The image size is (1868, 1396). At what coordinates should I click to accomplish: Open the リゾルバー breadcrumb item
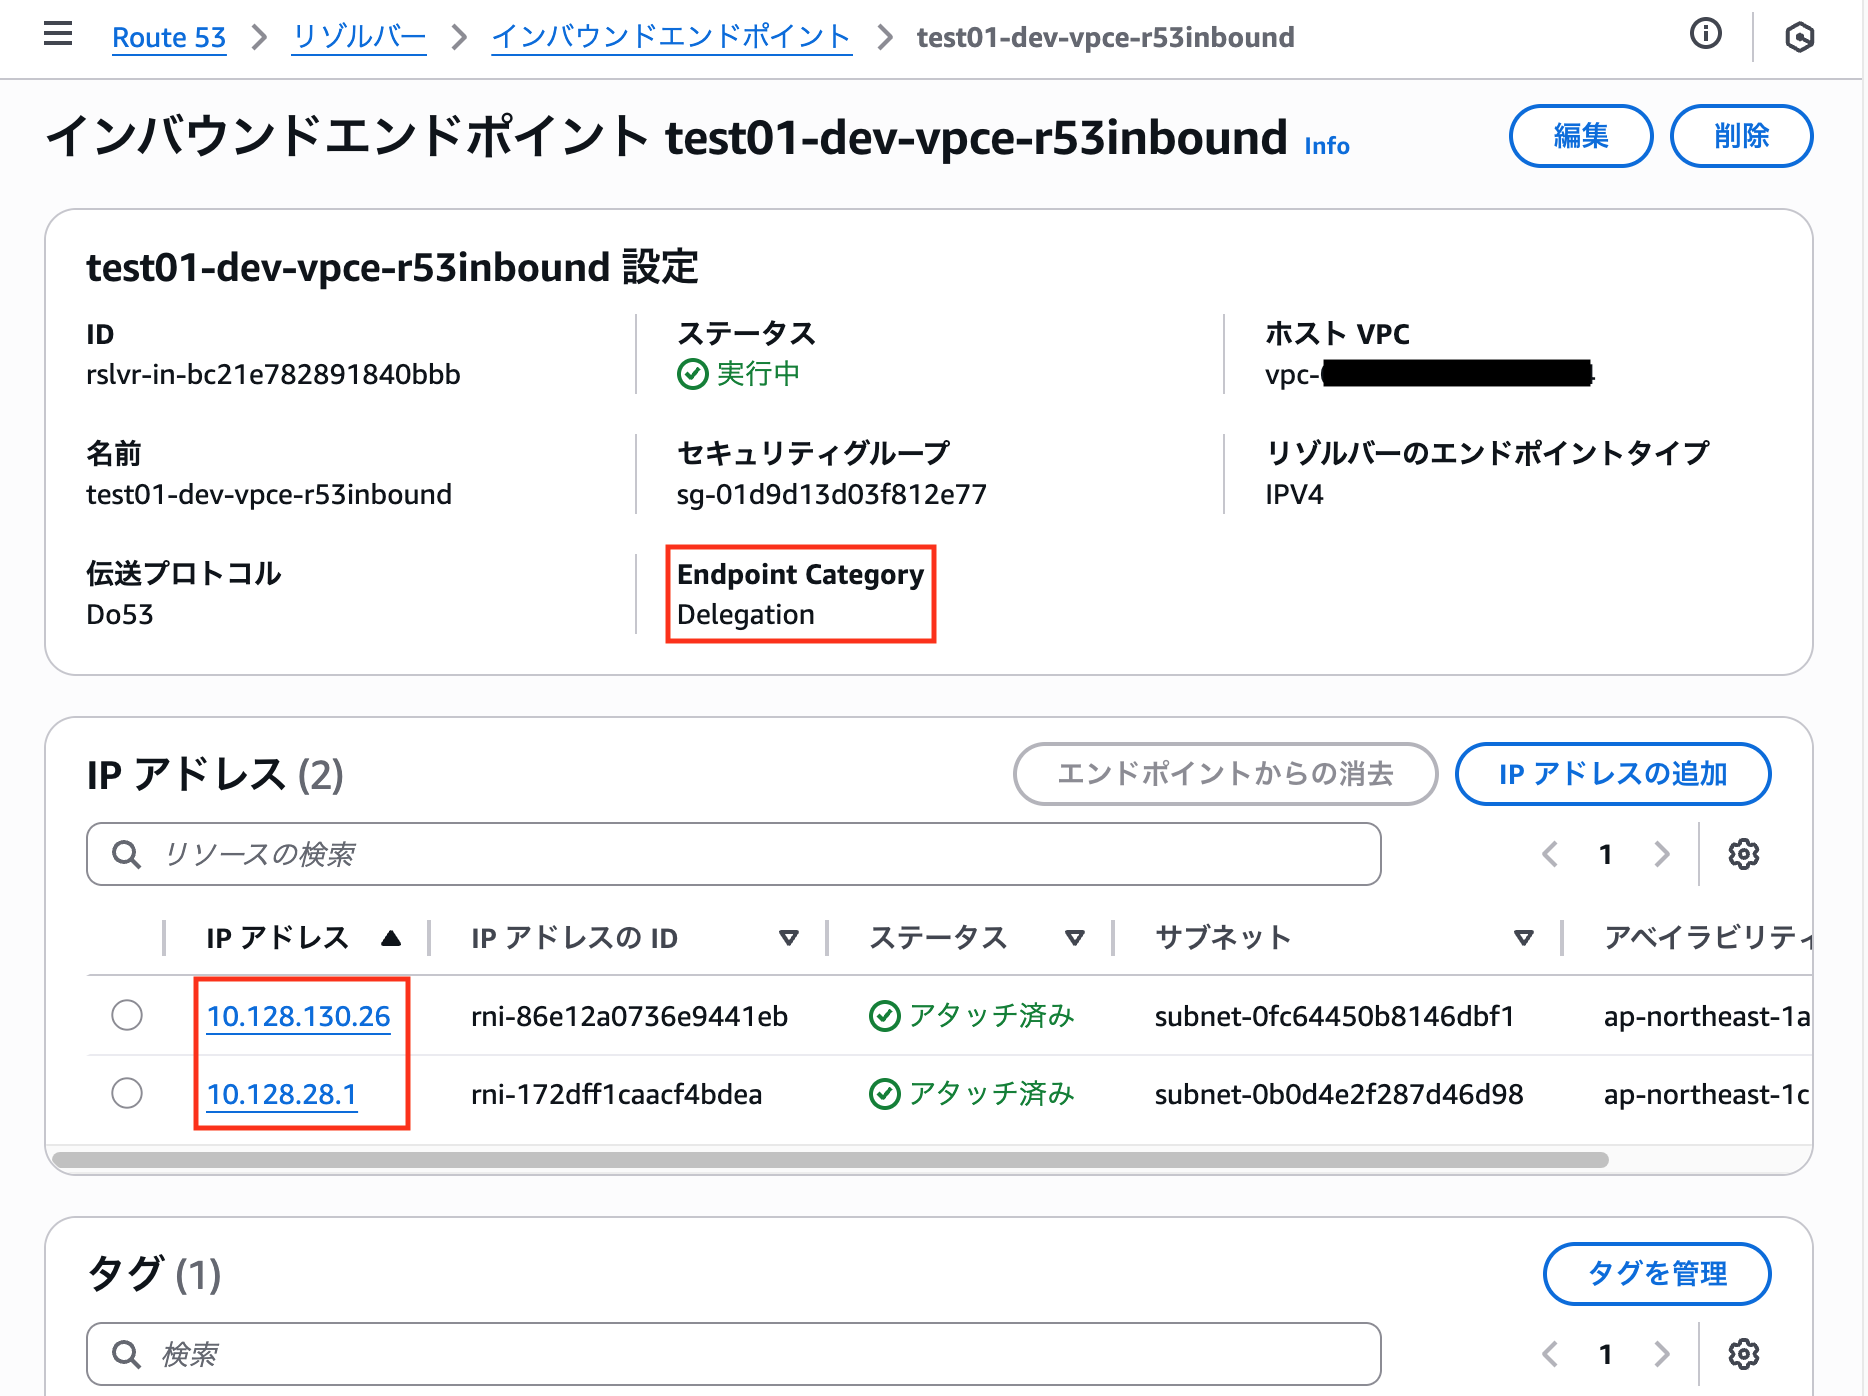pos(357,36)
